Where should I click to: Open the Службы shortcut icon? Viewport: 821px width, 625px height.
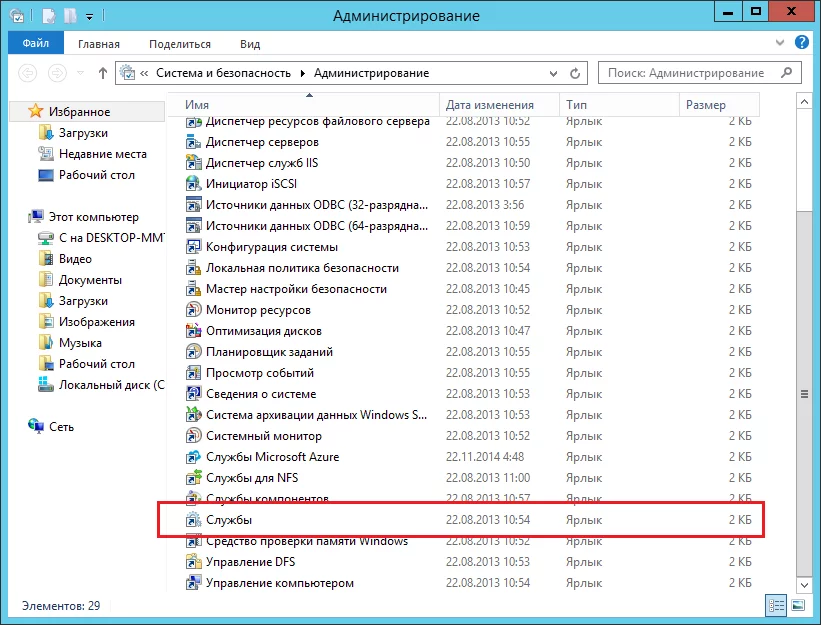pos(194,520)
